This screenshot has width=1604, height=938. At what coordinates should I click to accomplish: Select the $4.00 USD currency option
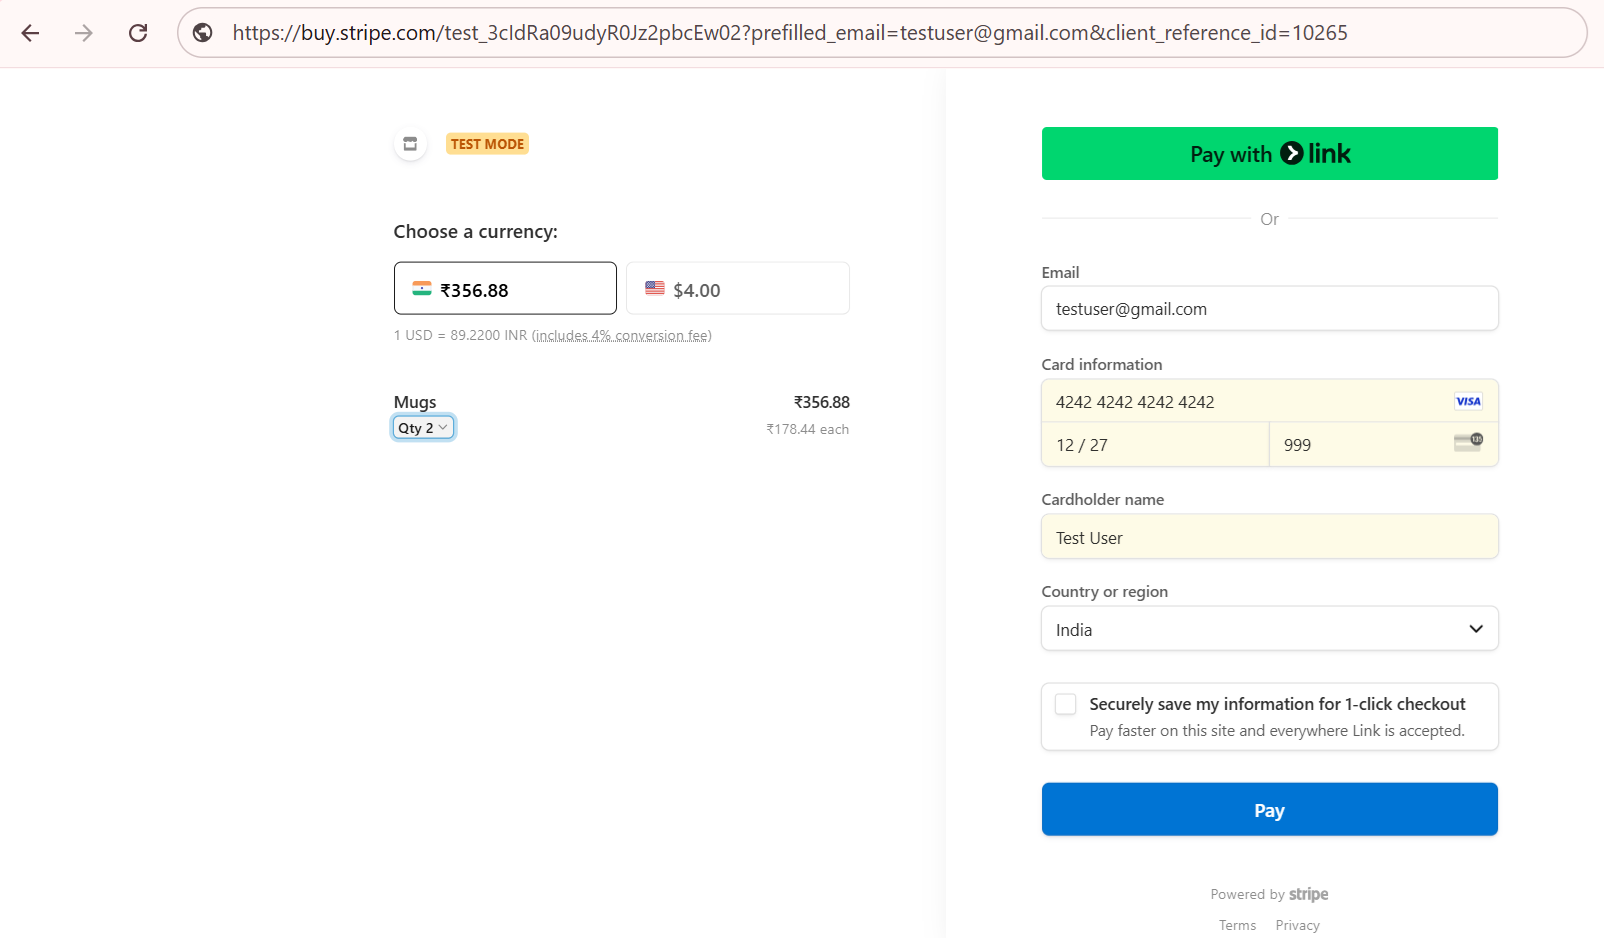tap(738, 288)
